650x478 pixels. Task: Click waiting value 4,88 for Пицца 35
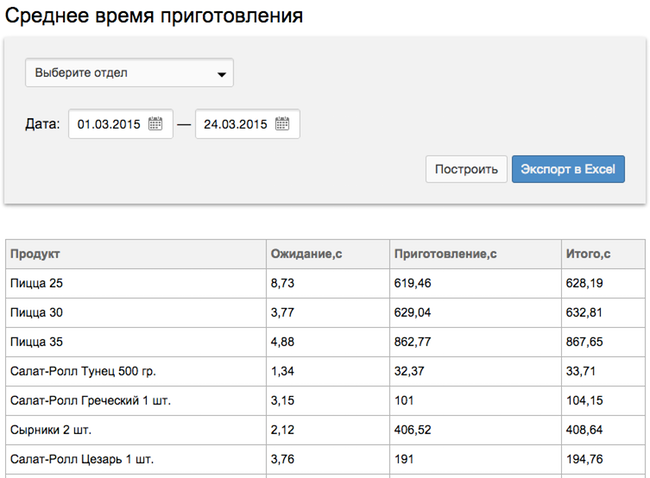click(x=283, y=342)
